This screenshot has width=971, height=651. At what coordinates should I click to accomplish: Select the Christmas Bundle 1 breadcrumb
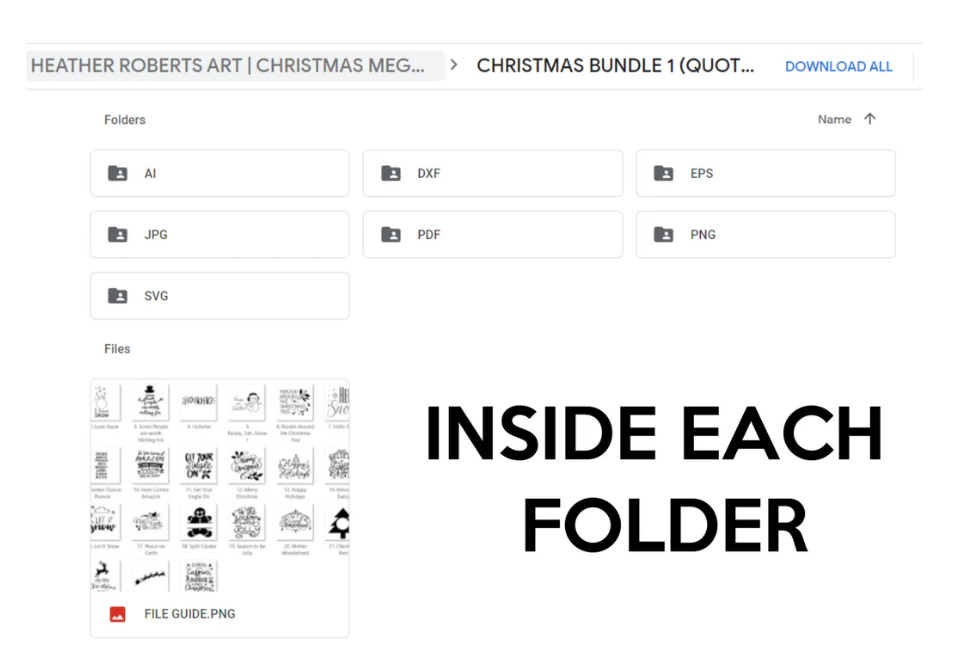pos(615,66)
